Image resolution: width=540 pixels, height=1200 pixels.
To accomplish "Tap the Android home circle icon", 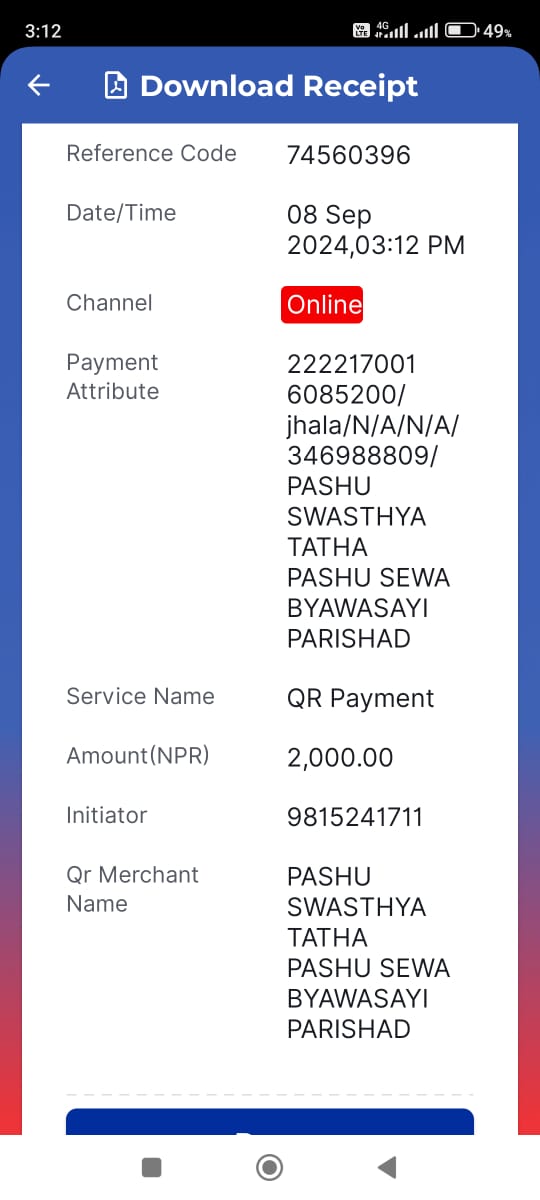I will tap(269, 1166).
